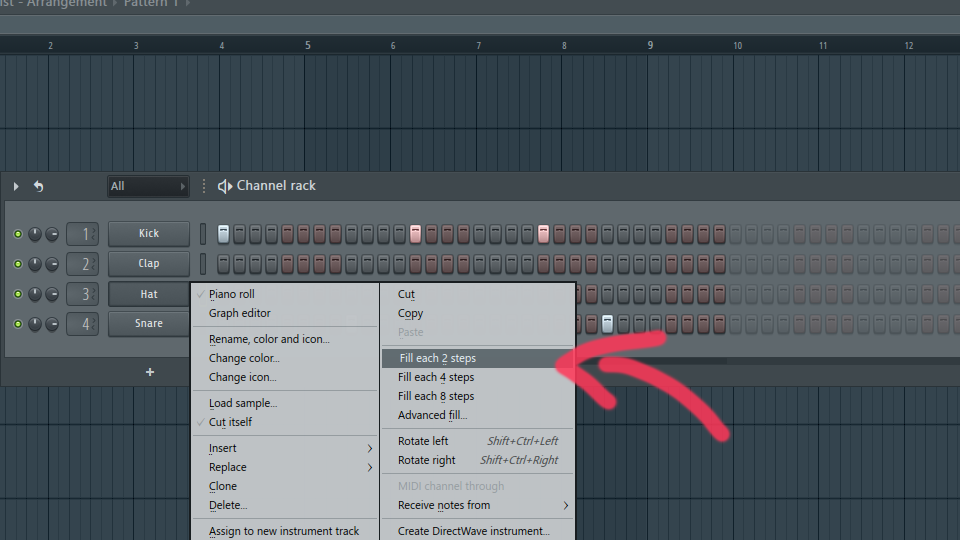
Task: Select Snare mixer track number 4
Action: [x=83, y=324]
